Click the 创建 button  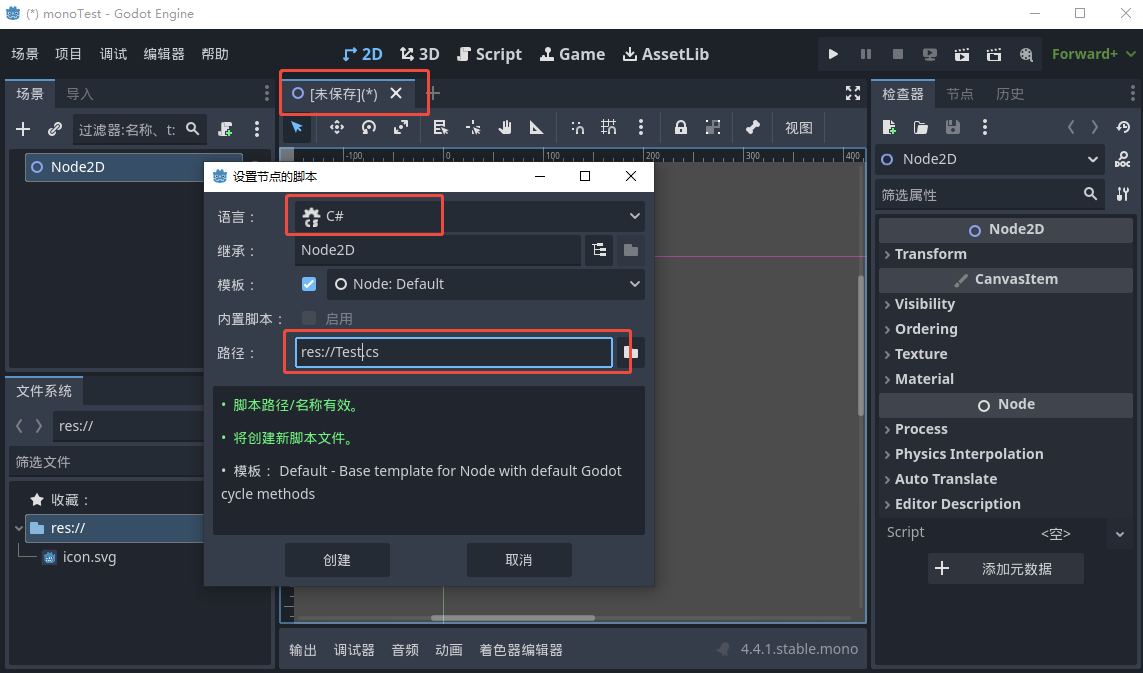click(337, 560)
